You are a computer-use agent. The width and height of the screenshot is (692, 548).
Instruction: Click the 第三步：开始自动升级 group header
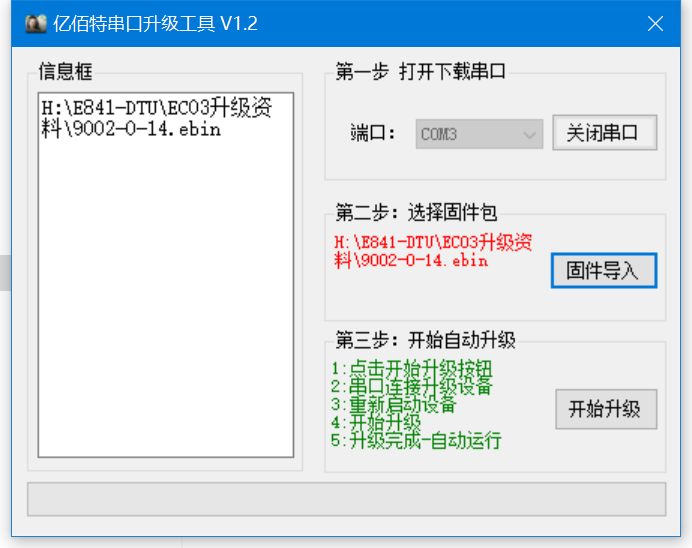425,340
